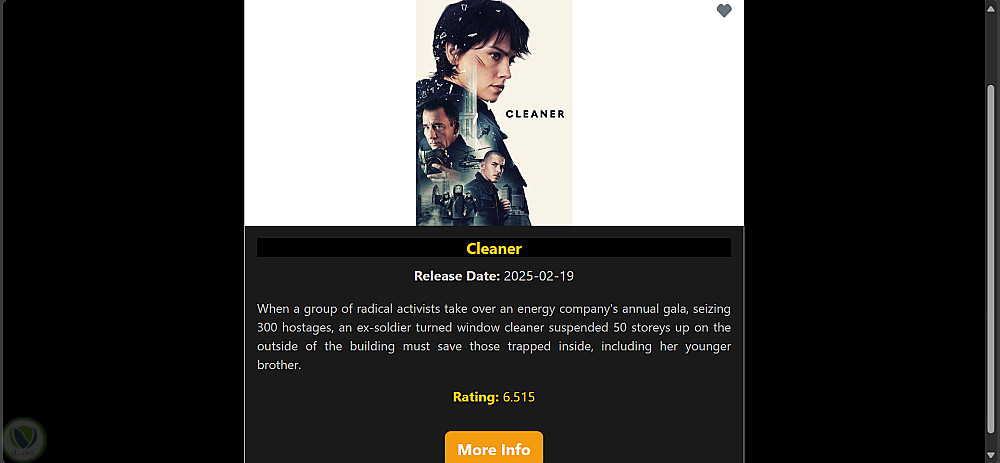1000x463 pixels.
Task: Click the movie description paragraph
Action: tap(494, 337)
